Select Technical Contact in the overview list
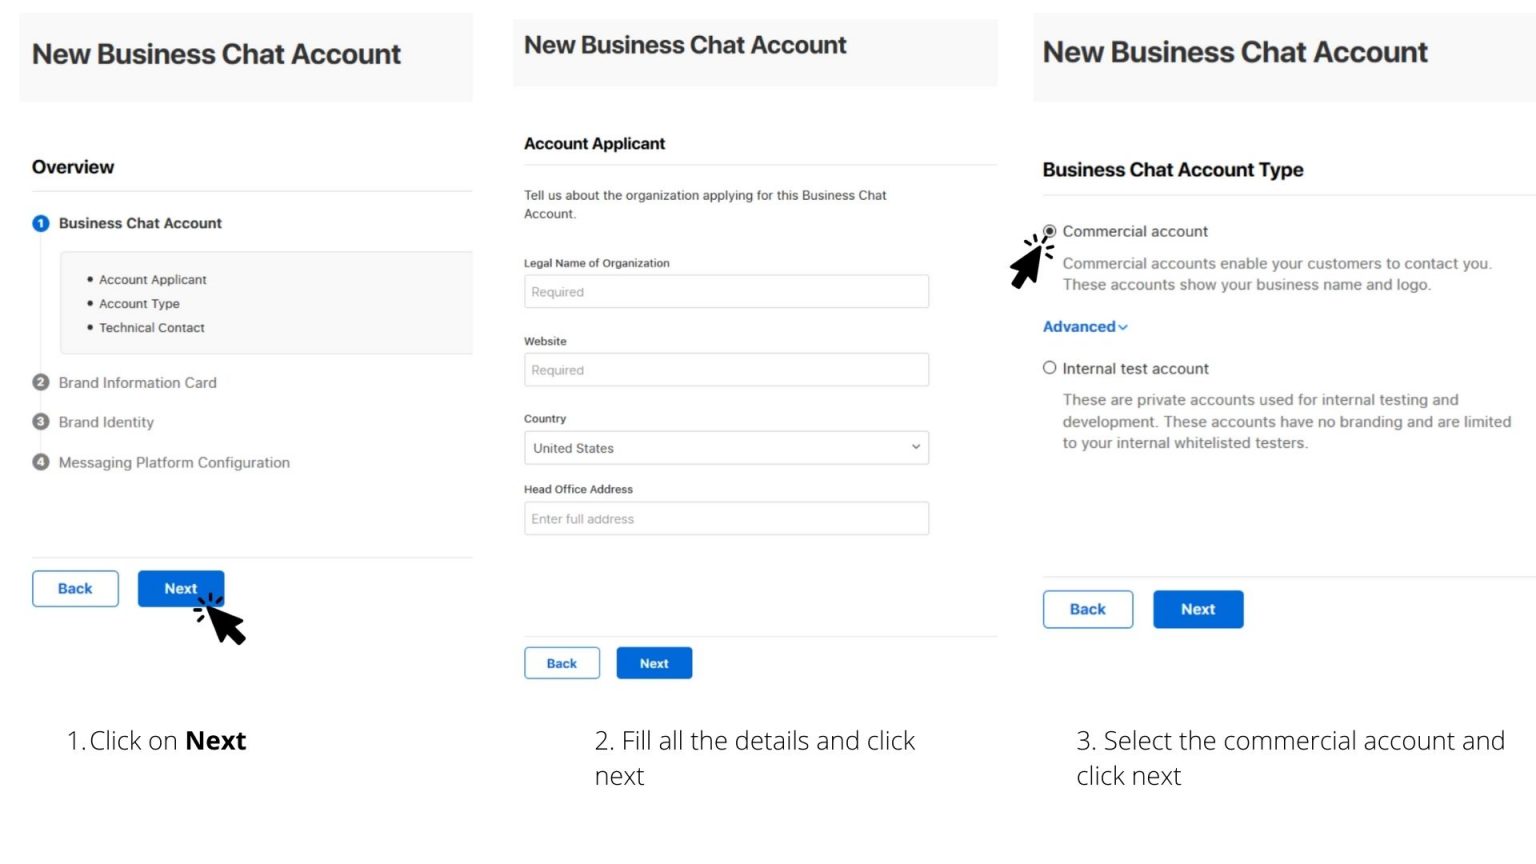Screen dimensions: 1536x864 (152, 327)
